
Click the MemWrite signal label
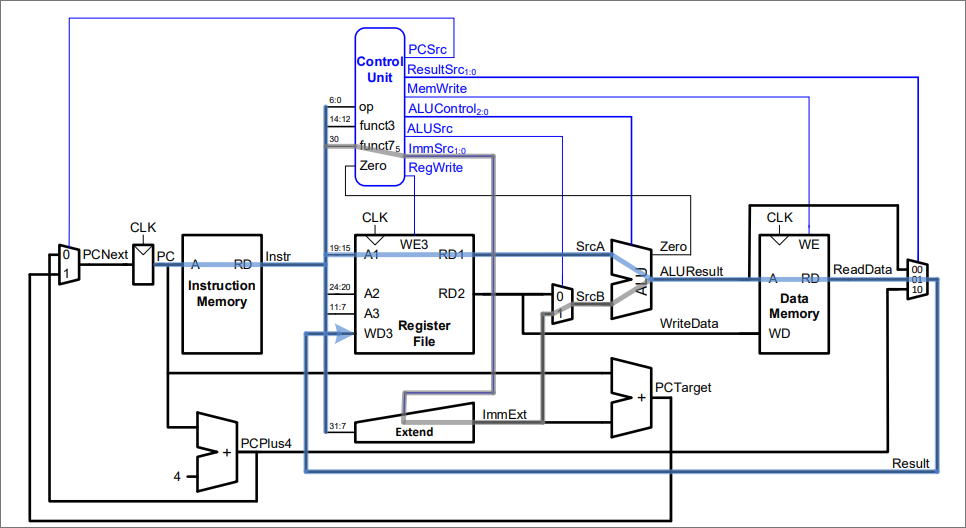tap(437, 88)
